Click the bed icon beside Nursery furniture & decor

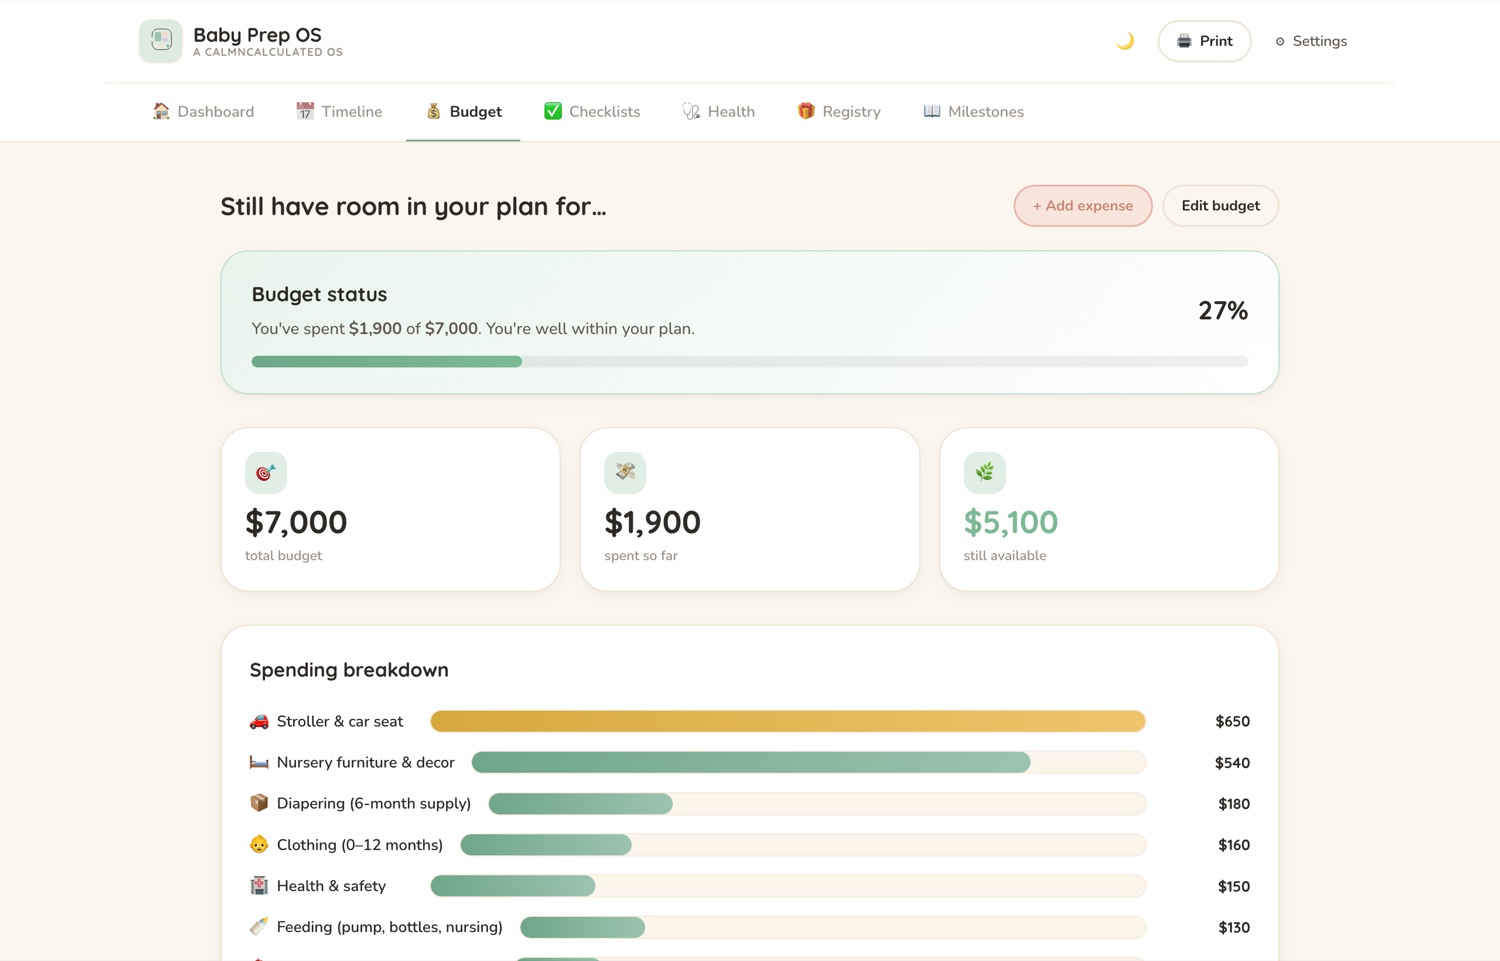259,762
